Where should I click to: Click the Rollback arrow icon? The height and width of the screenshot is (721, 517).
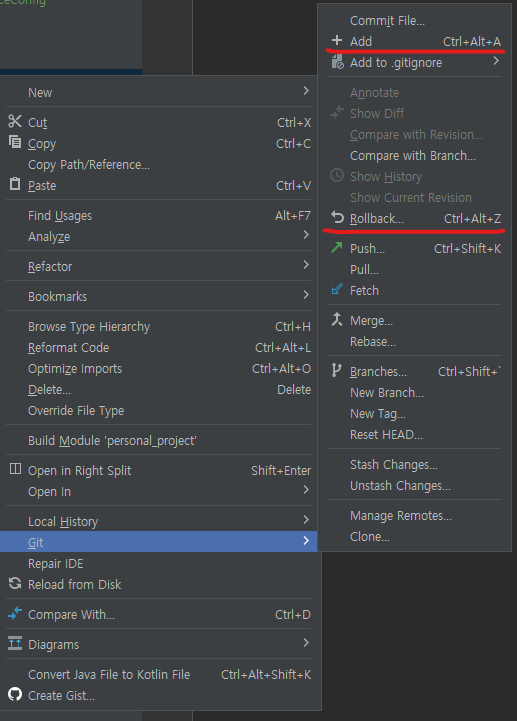(337, 217)
